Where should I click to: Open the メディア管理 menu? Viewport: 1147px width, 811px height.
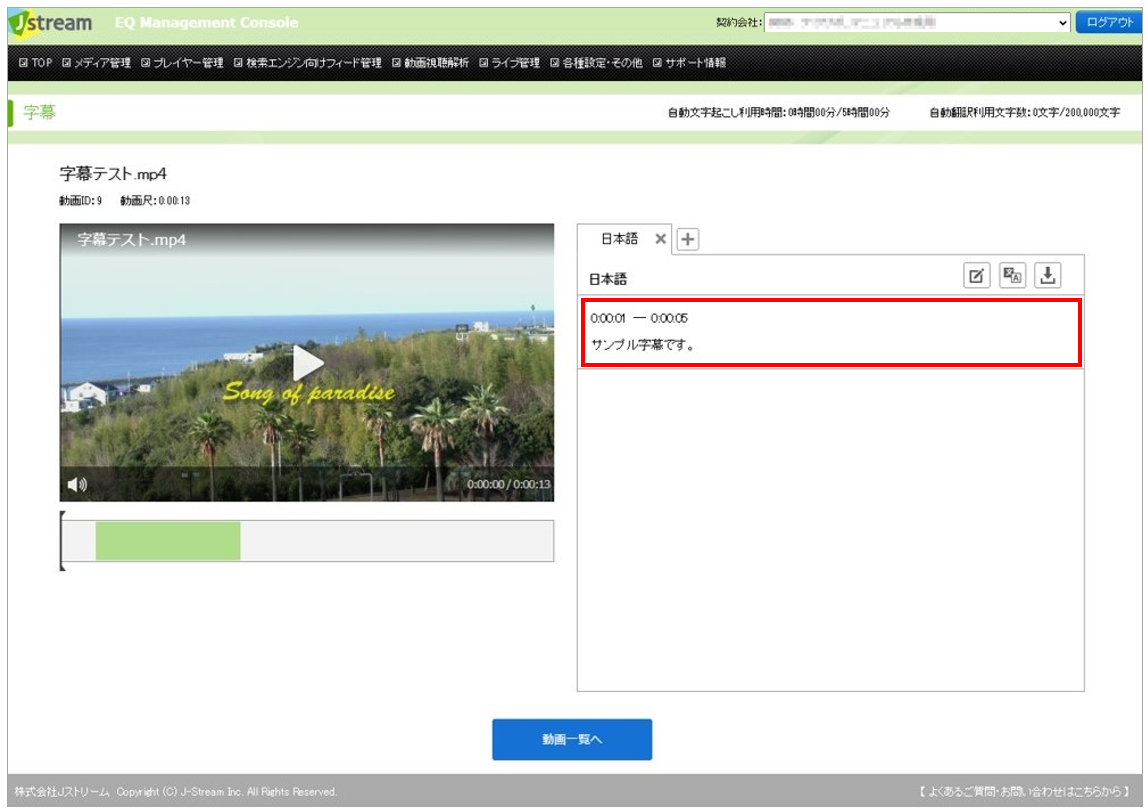pyautogui.click(x=97, y=63)
